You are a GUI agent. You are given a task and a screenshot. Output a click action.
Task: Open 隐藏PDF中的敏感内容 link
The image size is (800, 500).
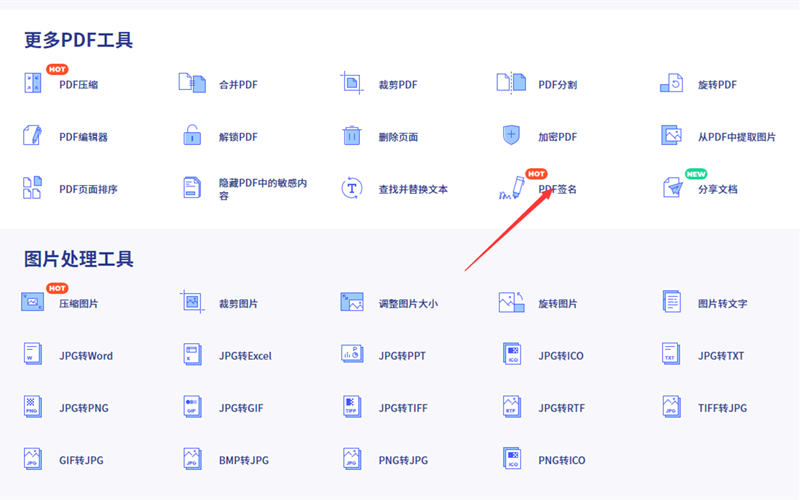coord(262,189)
